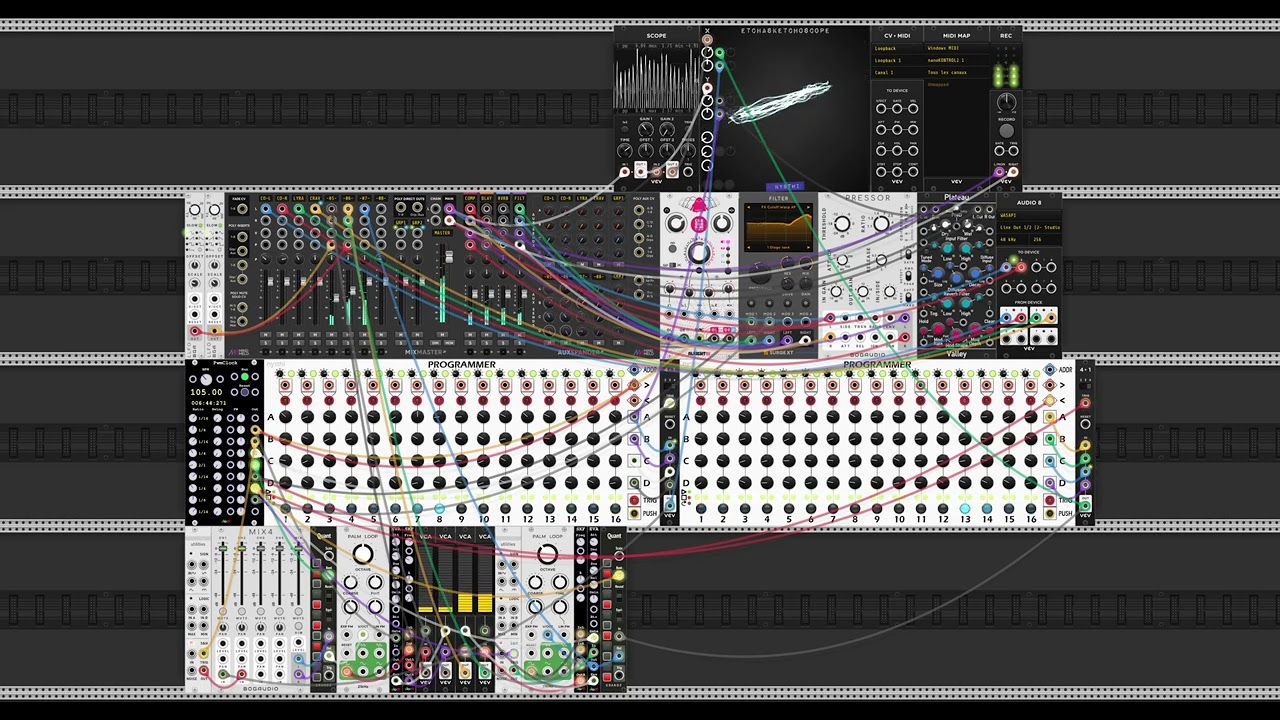
Task: Click the first VCA level slider
Action: tap(426, 578)
